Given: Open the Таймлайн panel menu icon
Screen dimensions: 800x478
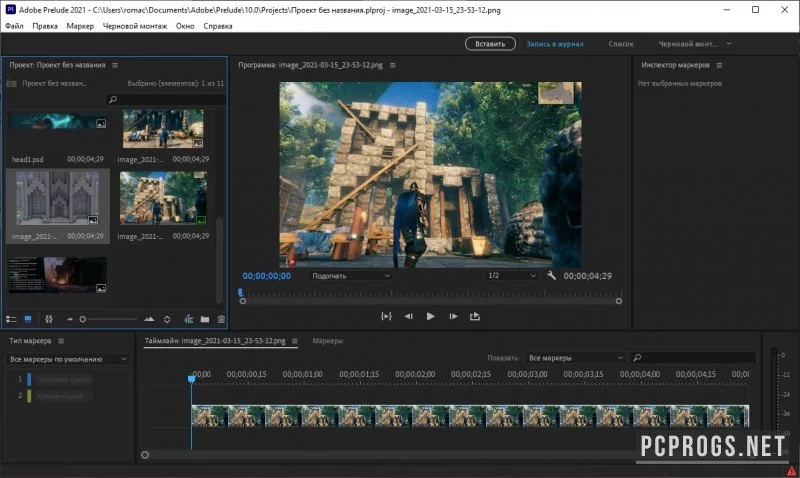Looking at the screenshot, I should [x=294, y=341].
